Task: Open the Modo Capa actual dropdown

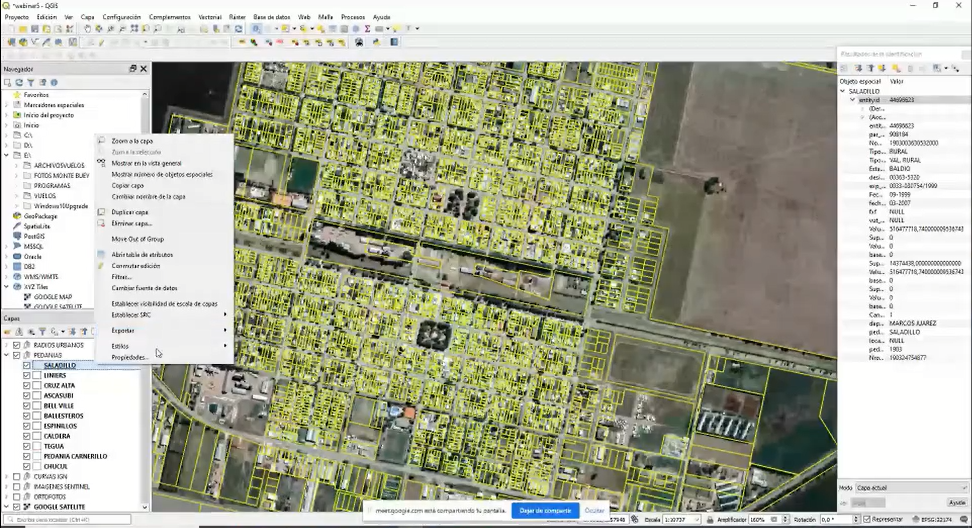Action: (911, 488)
